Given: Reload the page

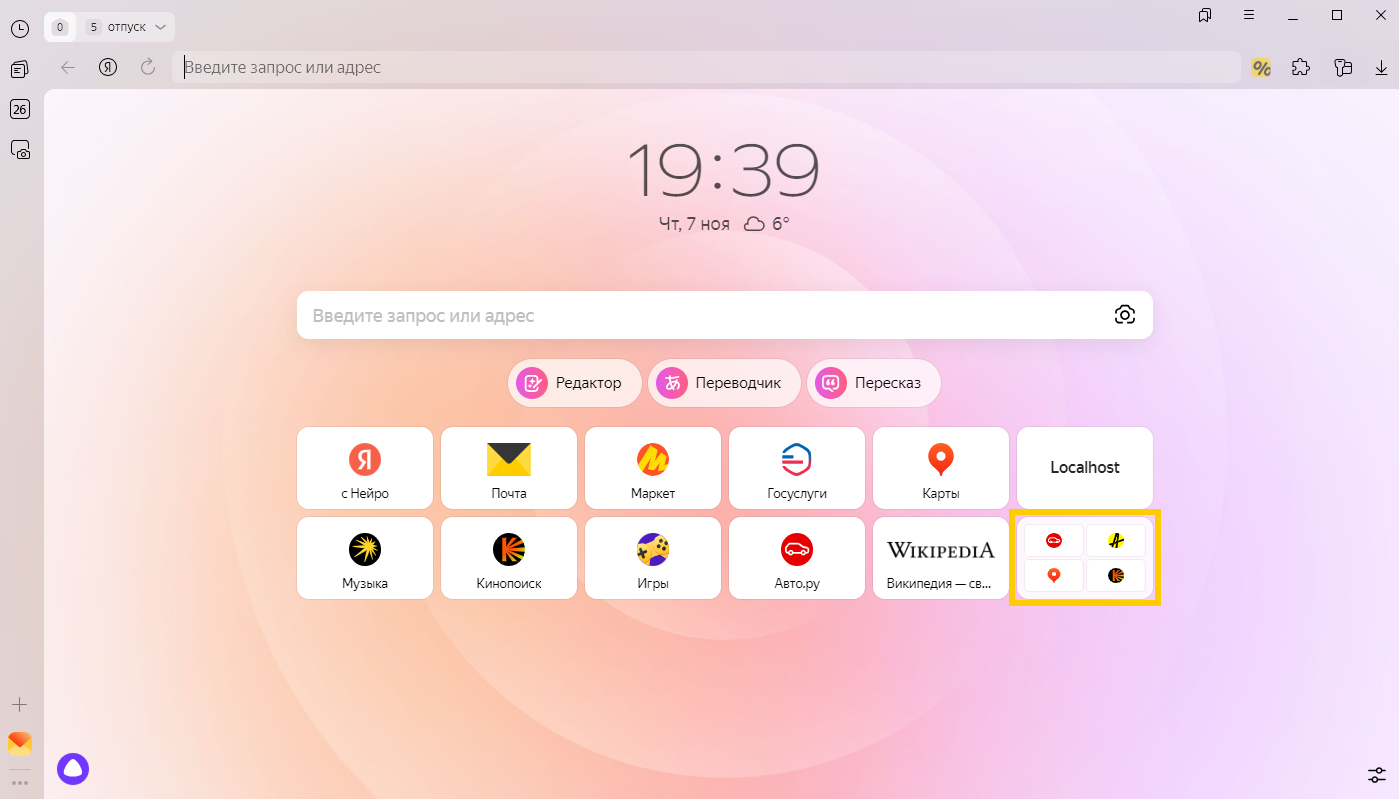Looking at the screenshot, I should 148,67.
